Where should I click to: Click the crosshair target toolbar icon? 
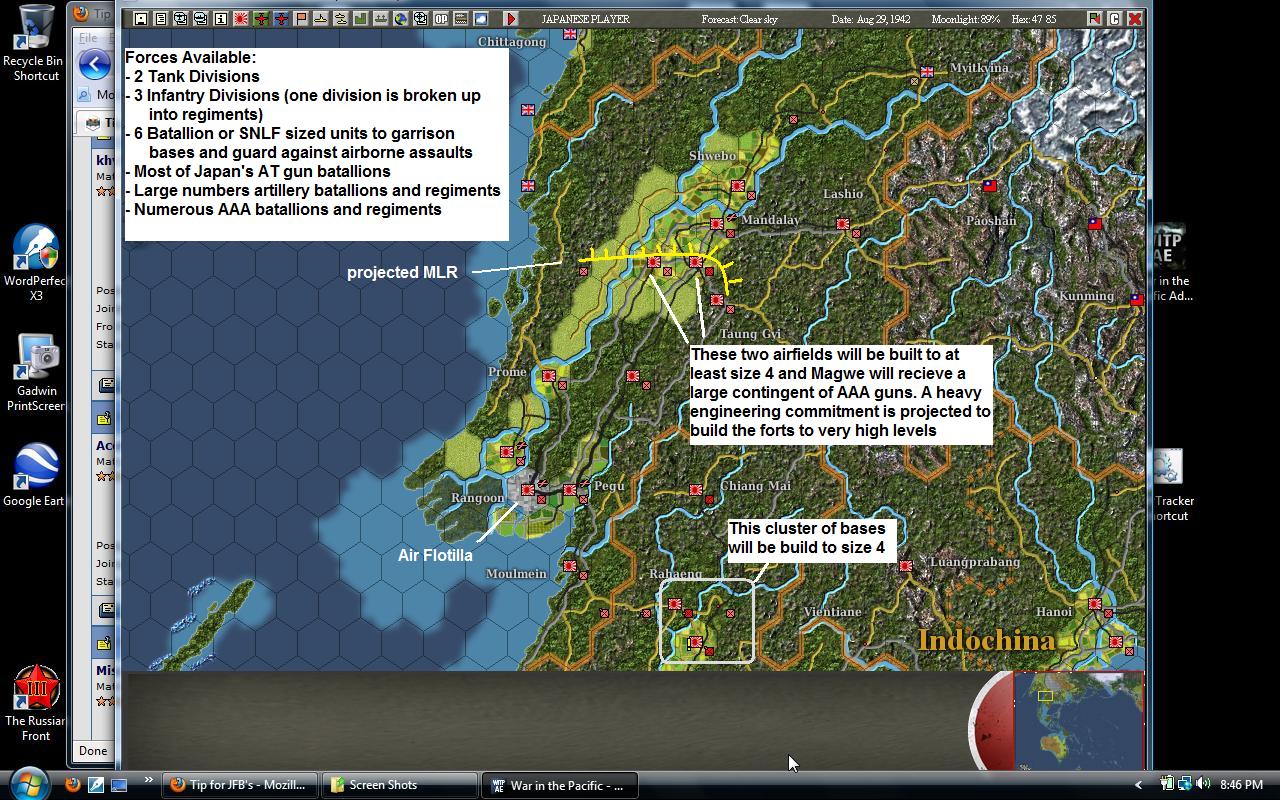[x=421, y=18]
